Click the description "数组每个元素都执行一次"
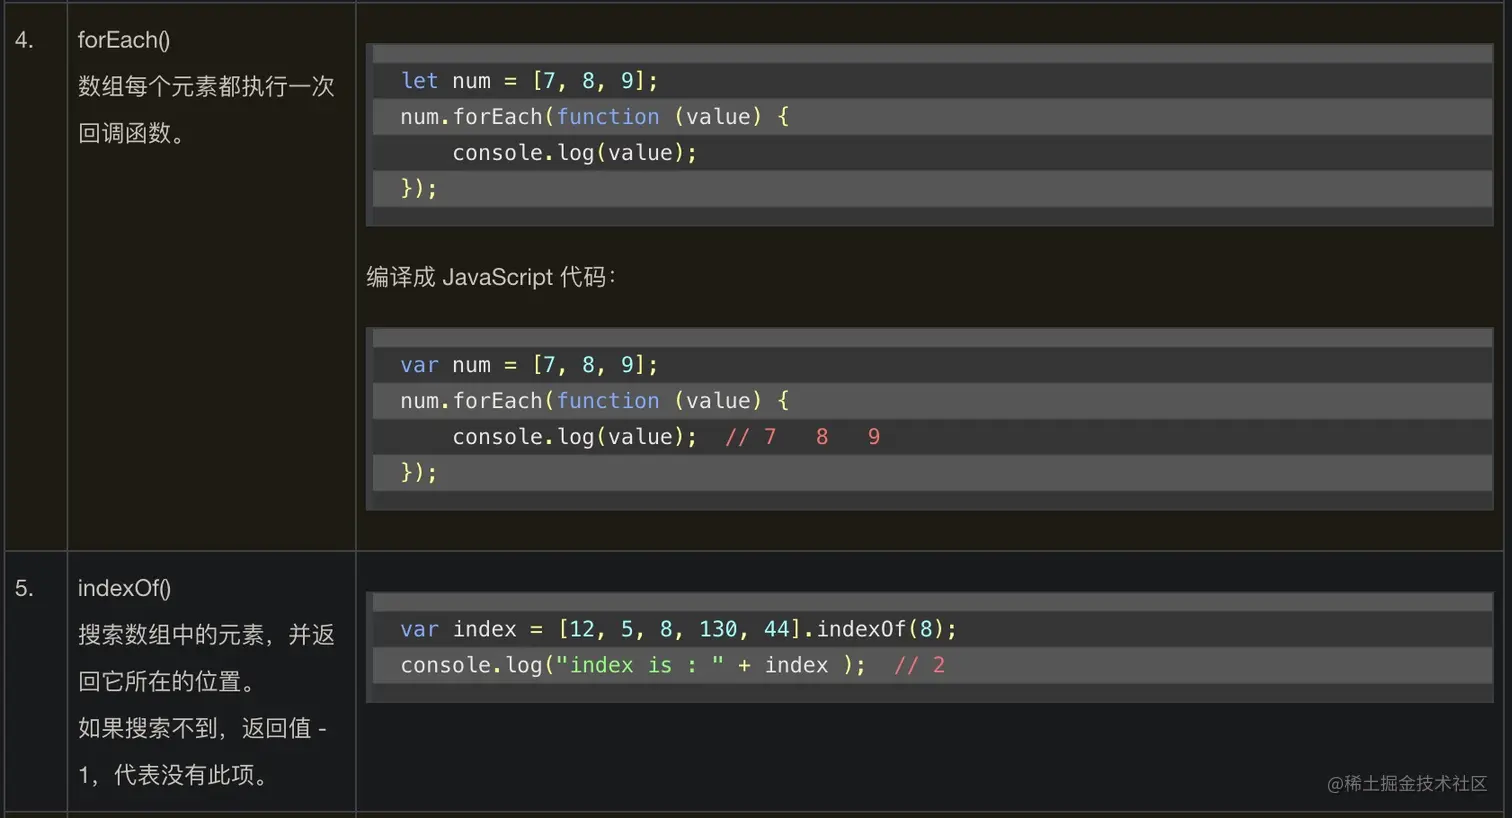This screenshot has height=818, width=1512. (206, 87)
